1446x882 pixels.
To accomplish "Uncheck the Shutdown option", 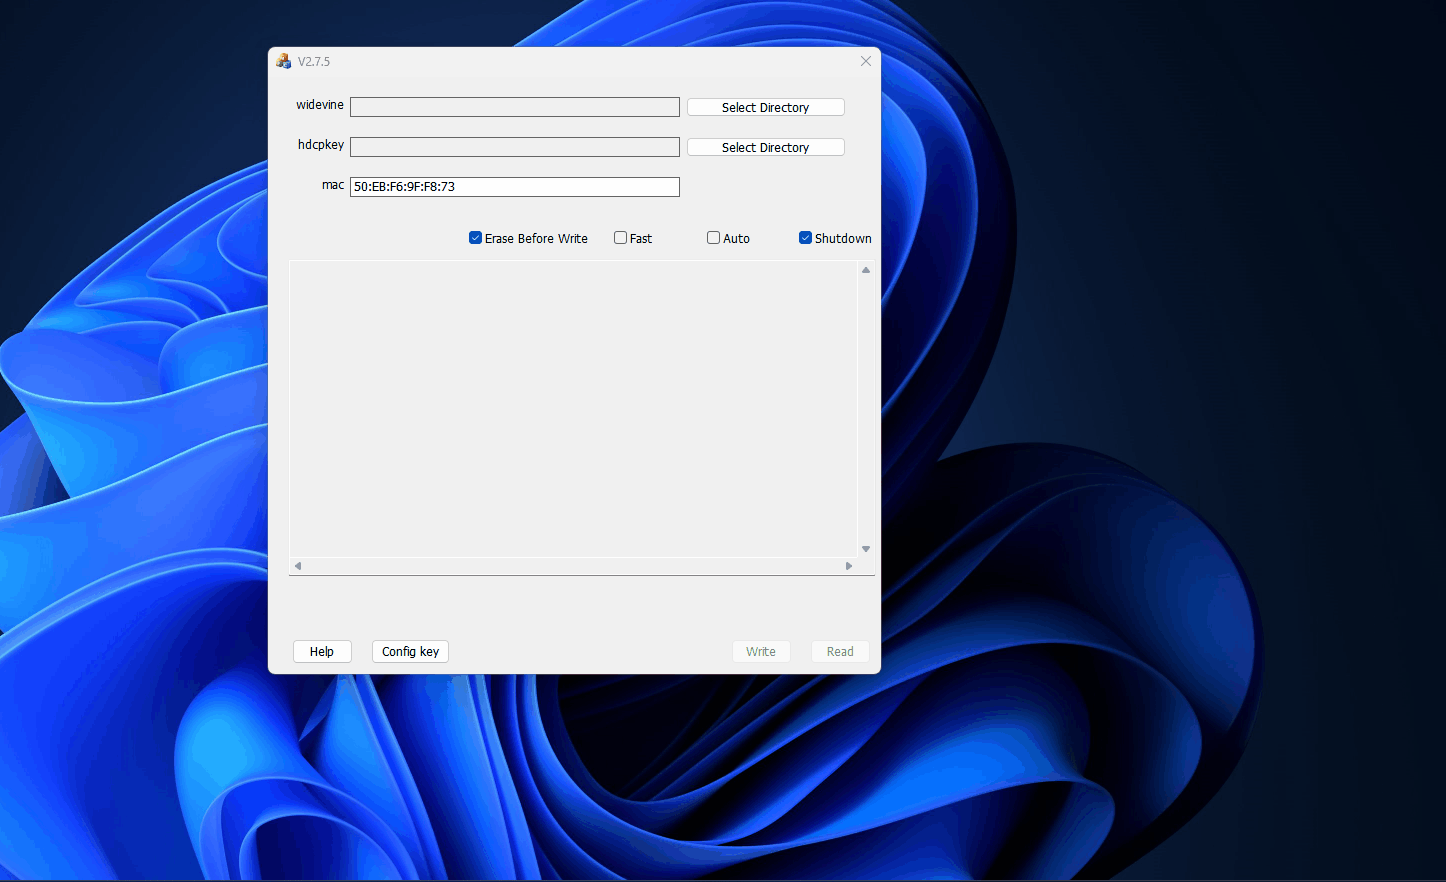I will pyautogui.click(x=805, y=238).
